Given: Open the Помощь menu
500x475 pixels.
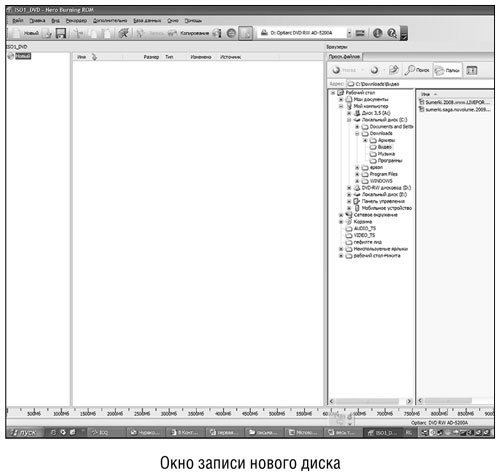Looking at the screenshot, I should (193, 21).
